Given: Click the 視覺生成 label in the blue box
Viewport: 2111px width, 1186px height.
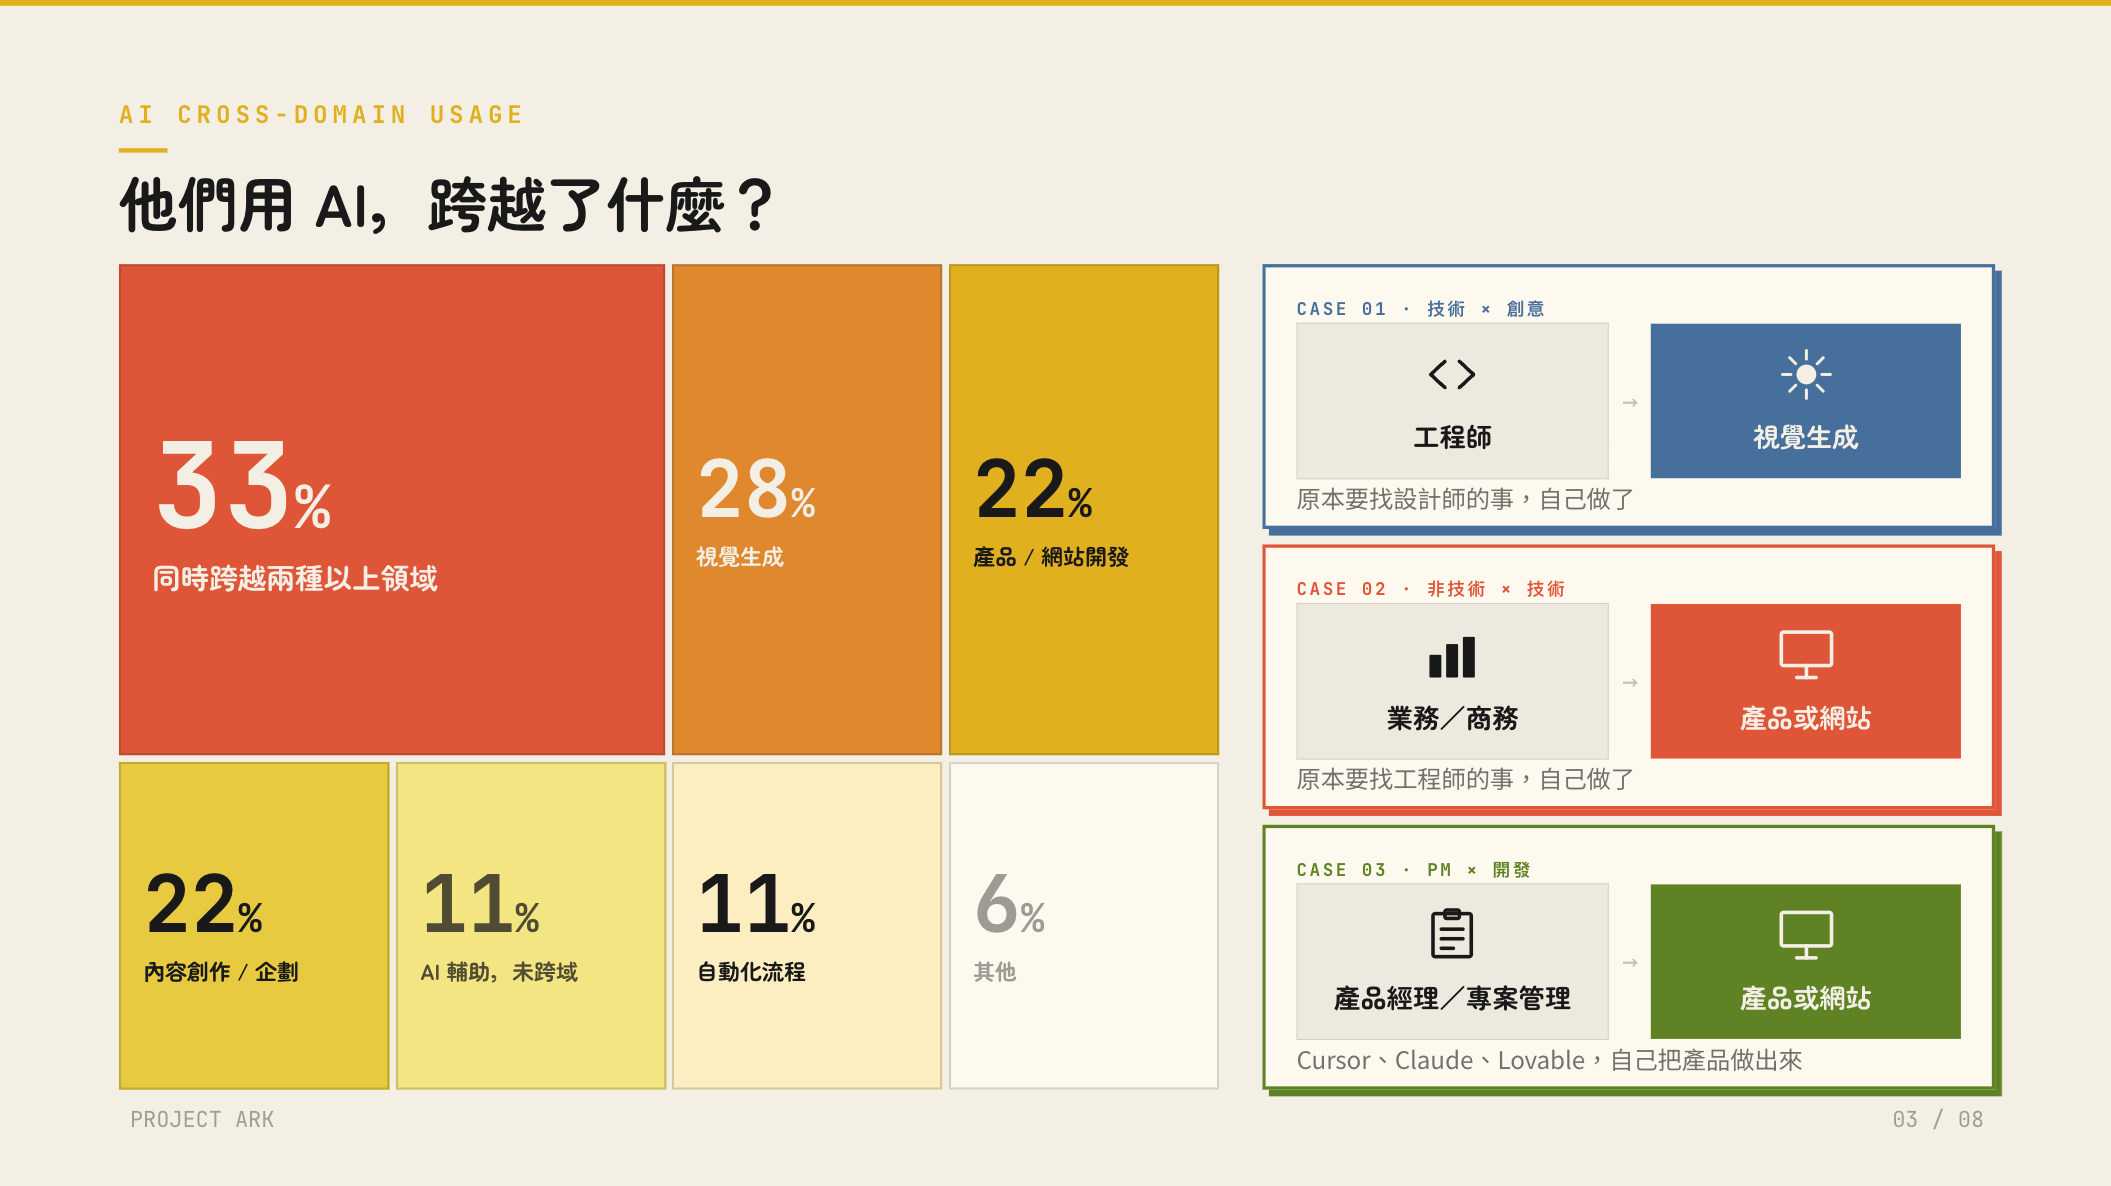Looking at the screenshot, I should tap(1805, 437).
